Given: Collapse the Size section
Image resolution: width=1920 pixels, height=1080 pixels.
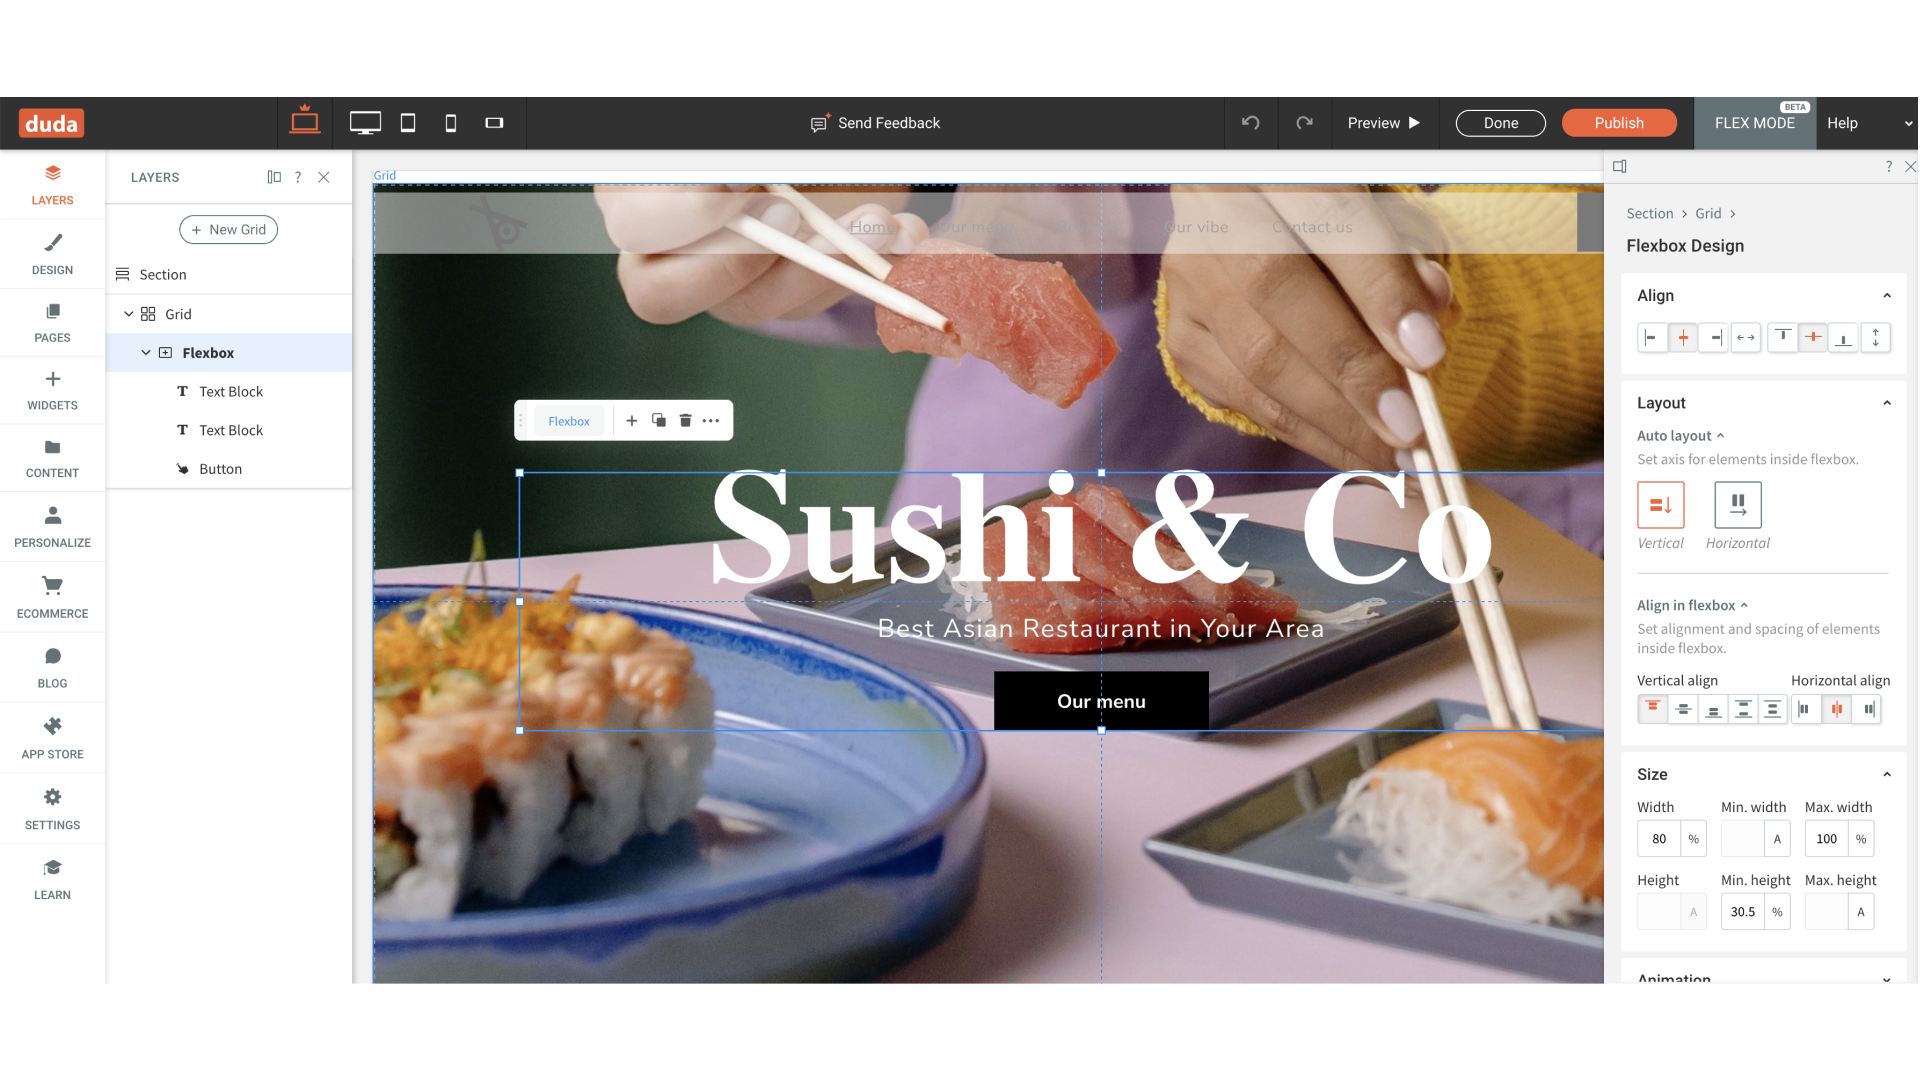Looking at the screenshot, I should 1886,774.
